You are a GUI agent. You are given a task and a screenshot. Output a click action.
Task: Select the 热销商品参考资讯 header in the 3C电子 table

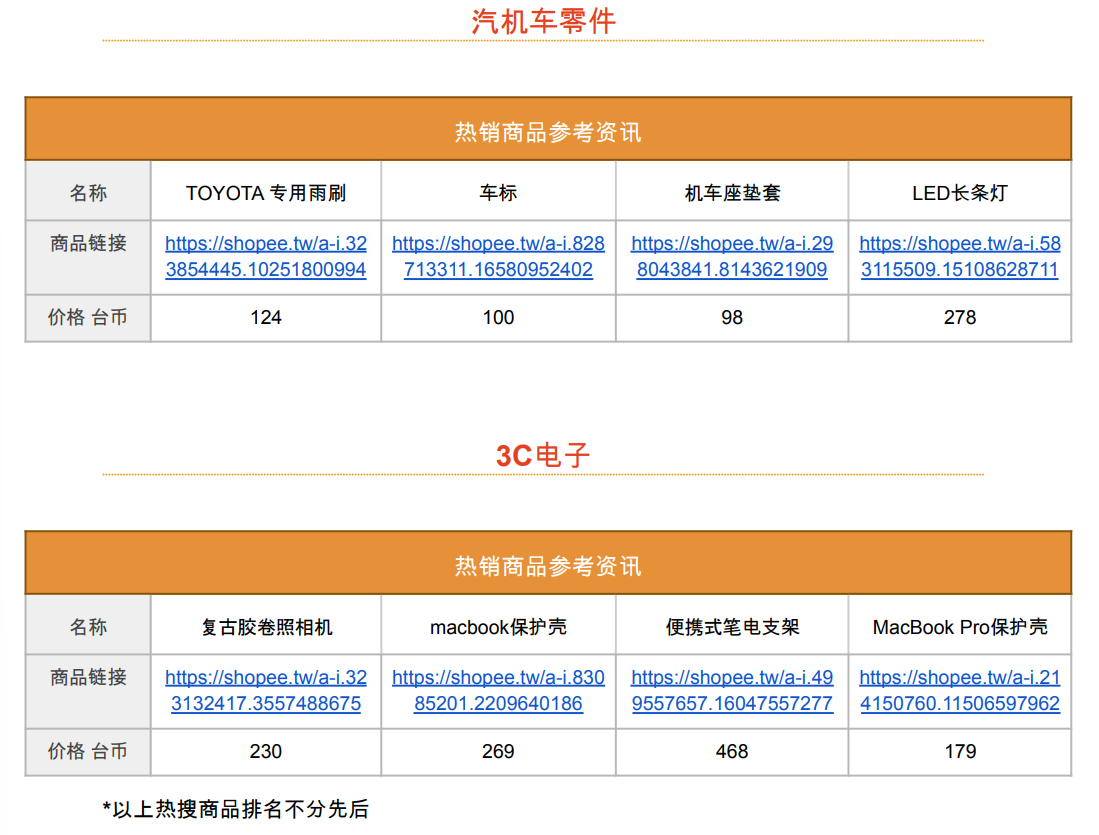click(x=548, y=566)
